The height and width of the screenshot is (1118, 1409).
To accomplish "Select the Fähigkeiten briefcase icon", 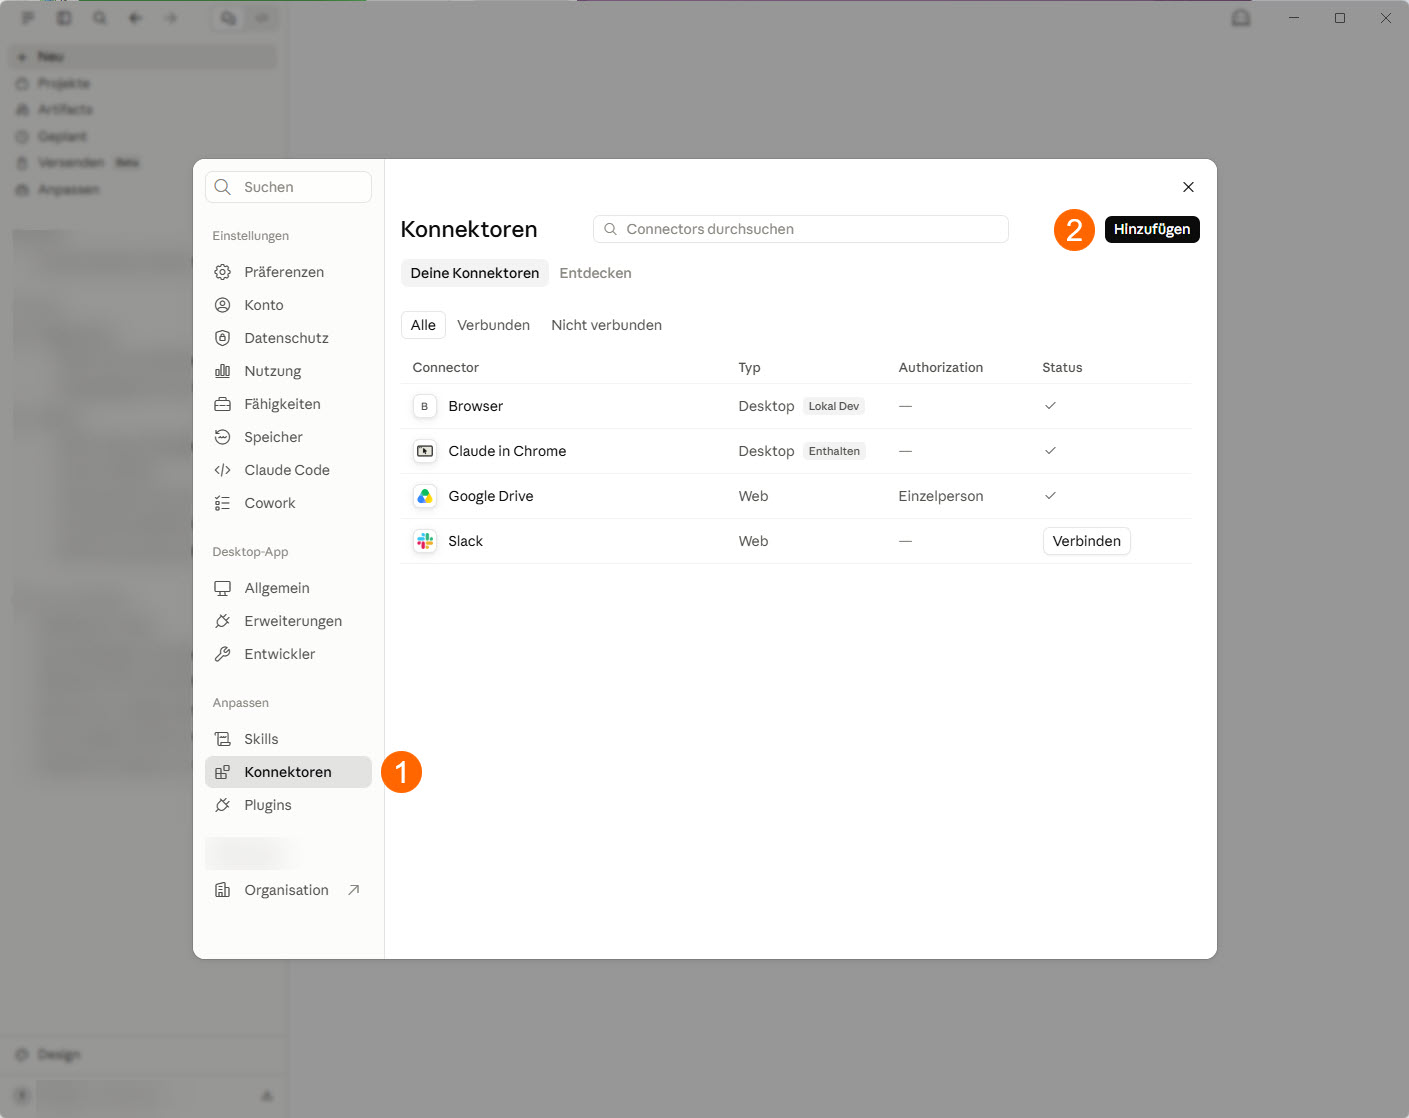I will pyautogui.click(x=223, y=404).
